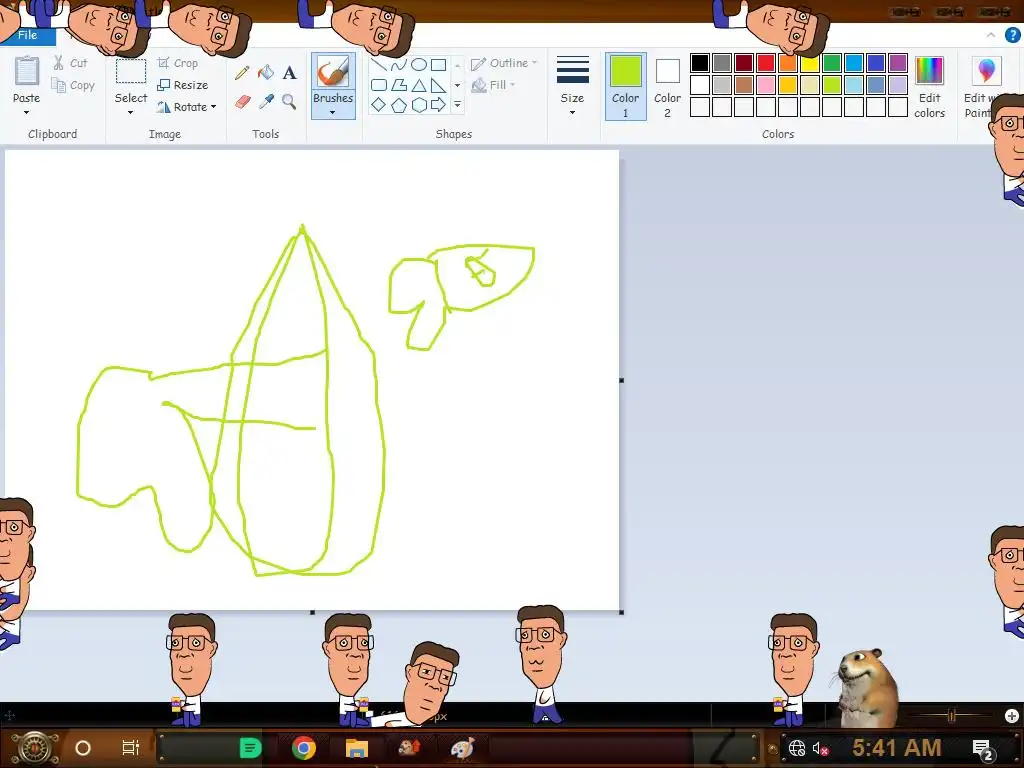Pick the red color swatch
Screen dimensions: 1024x768
[765, 63]
